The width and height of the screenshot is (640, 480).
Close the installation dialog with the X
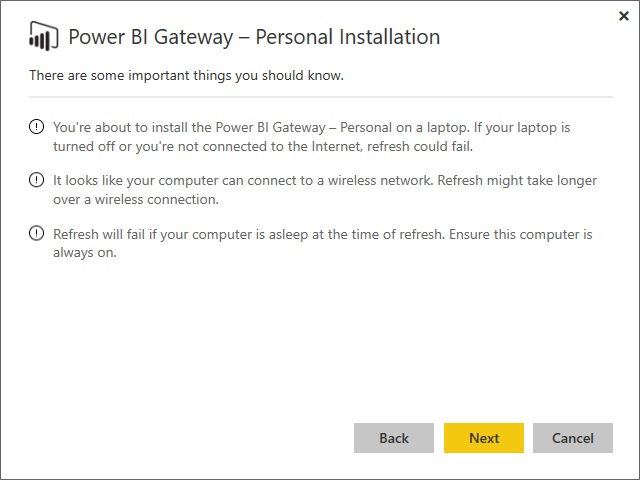(624, 15)
